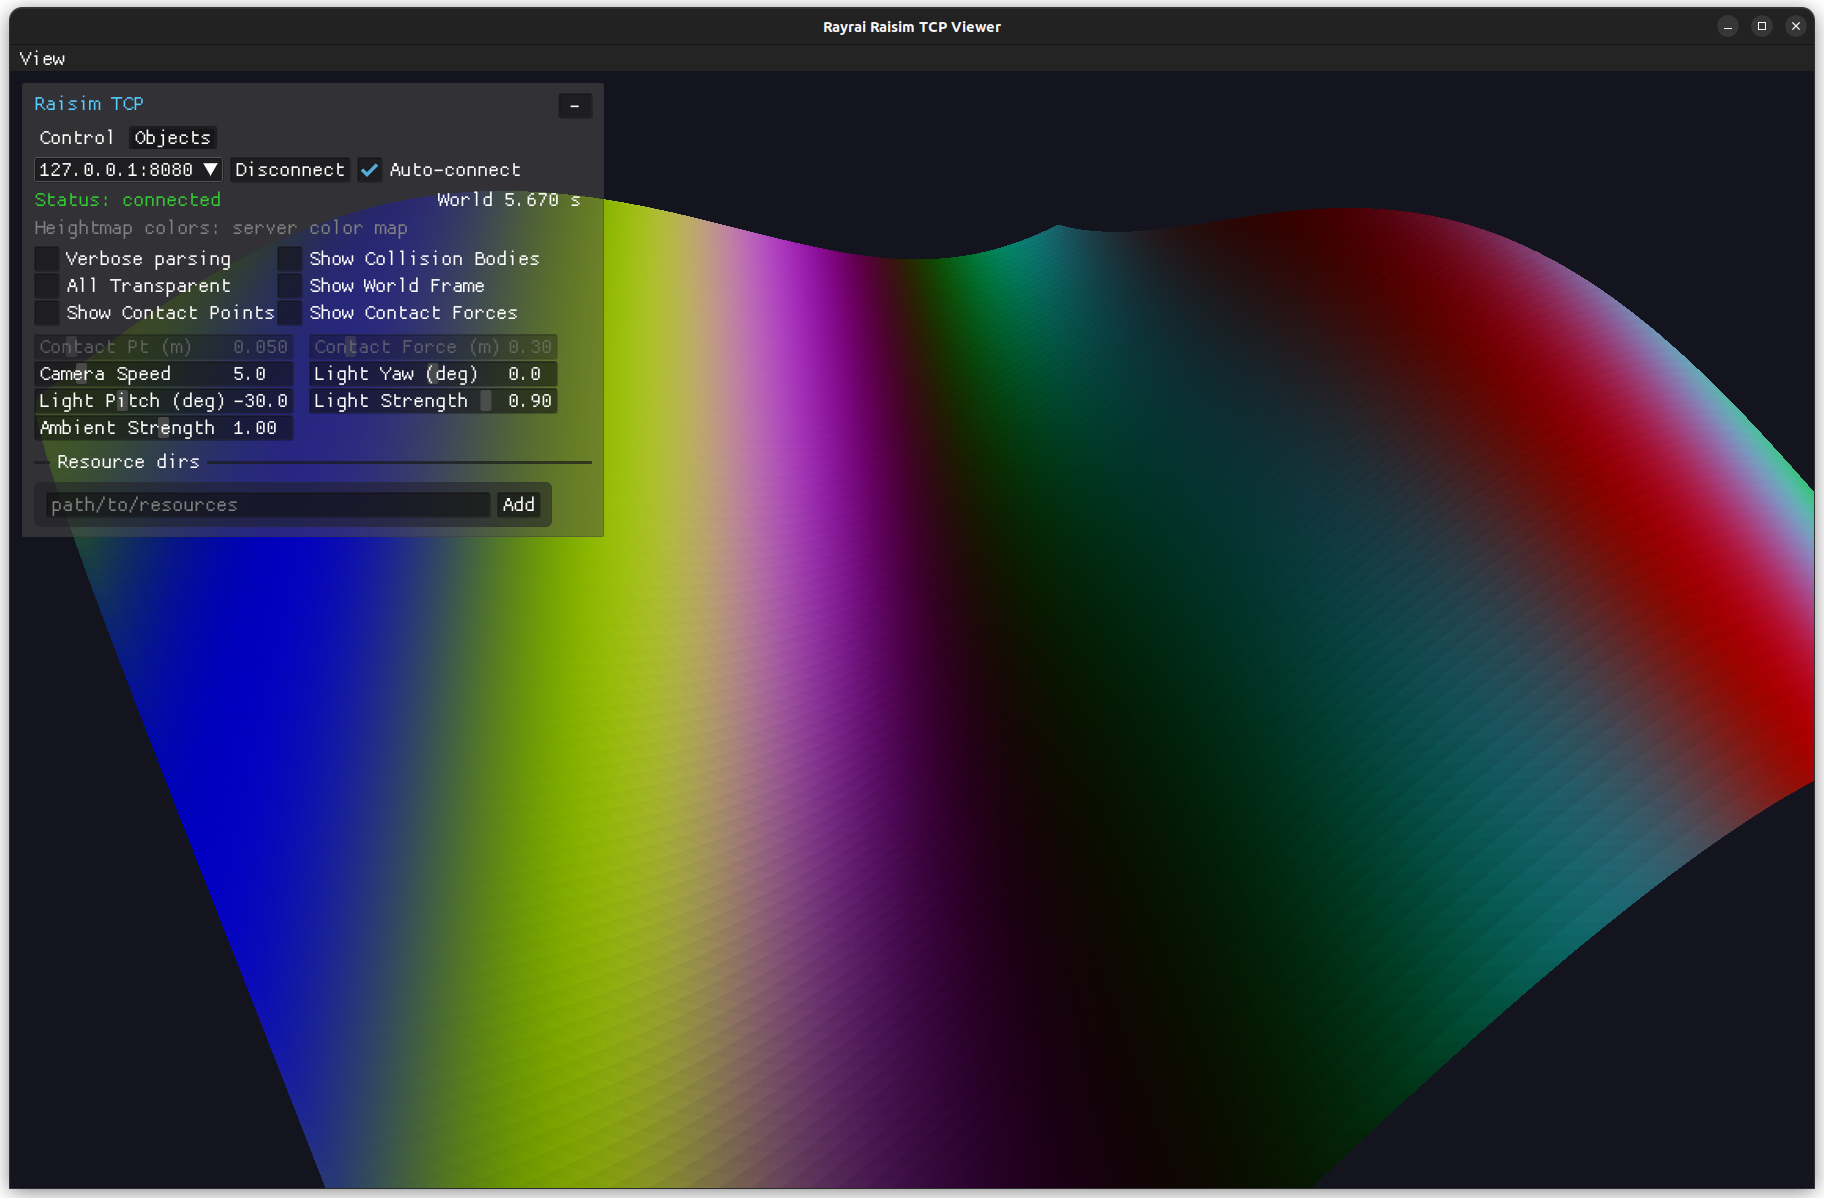Open the View menu
Image resolution: width=1824 pixels, height=1198 pixels.
click(42, 59)
